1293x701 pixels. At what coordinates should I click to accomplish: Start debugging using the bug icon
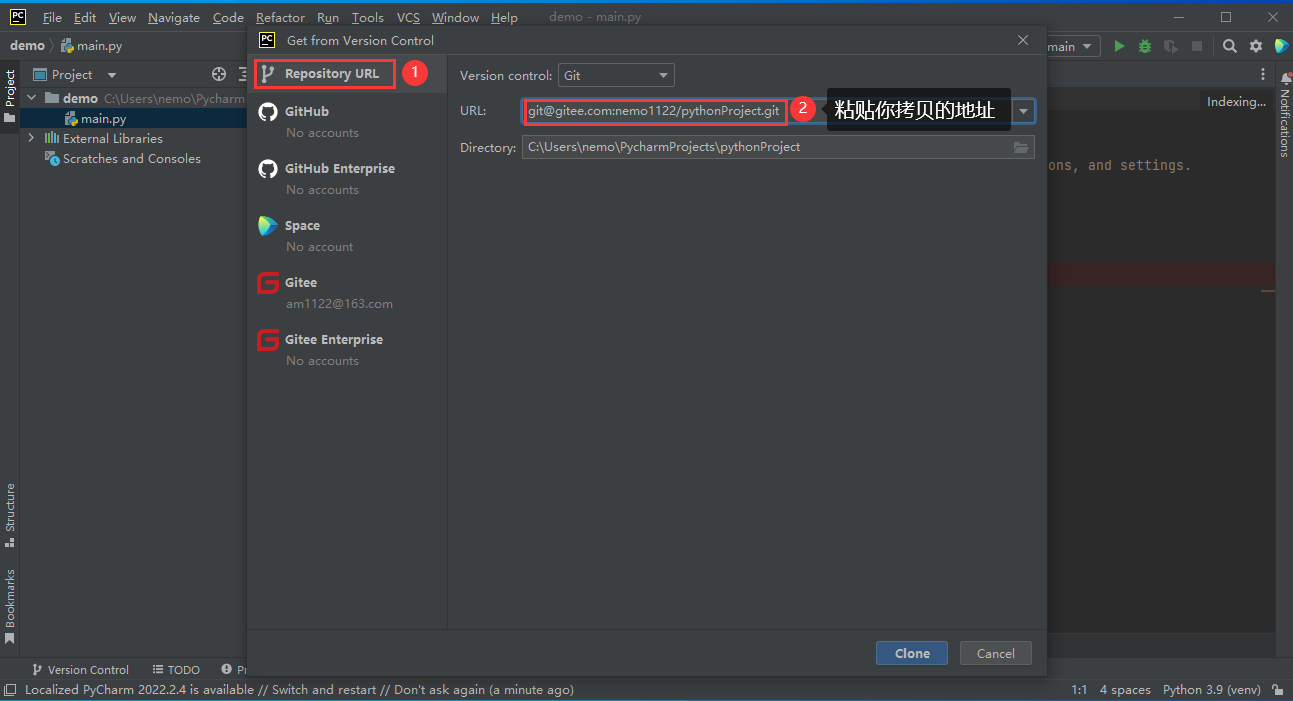(x=1144, y=46)
